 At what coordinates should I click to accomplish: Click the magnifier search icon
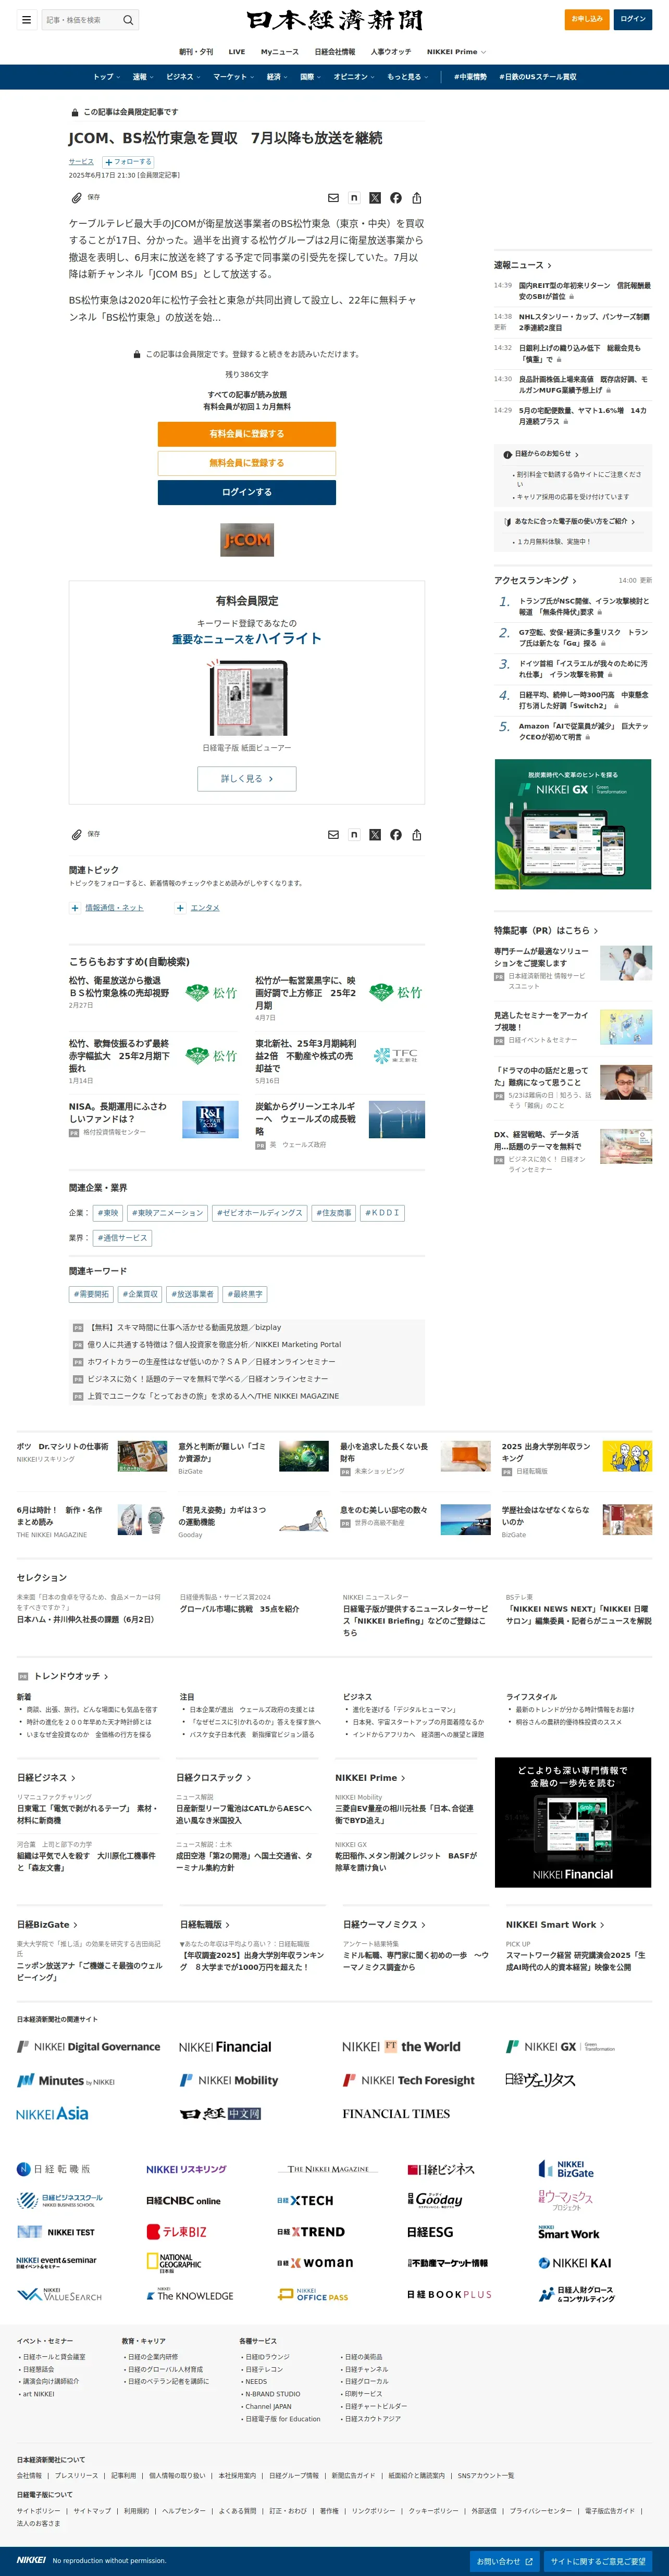coord(127,19)
